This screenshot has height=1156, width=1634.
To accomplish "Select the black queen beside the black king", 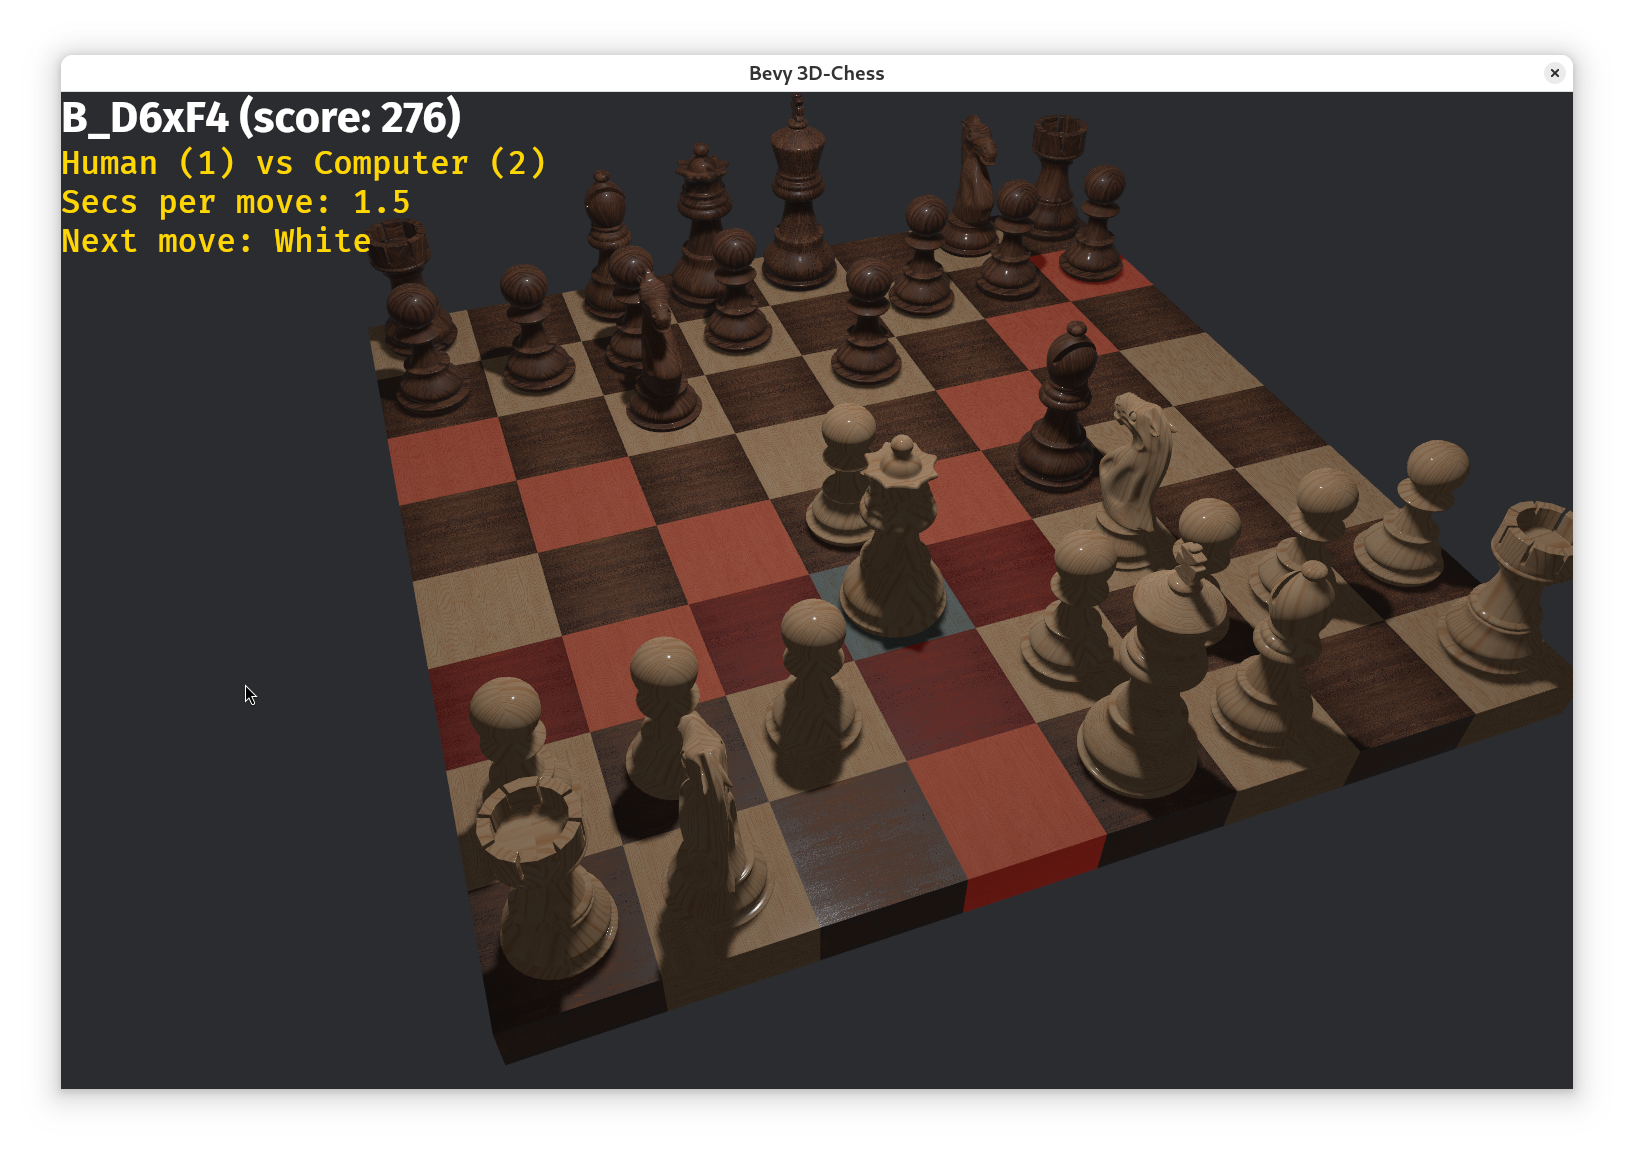I will point(703,225).
